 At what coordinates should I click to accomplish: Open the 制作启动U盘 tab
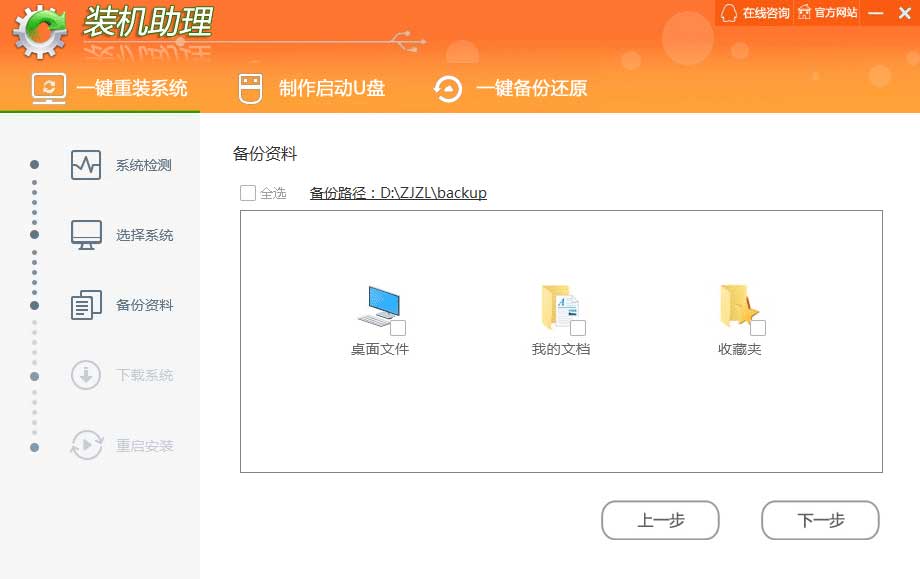pos(311,88)
